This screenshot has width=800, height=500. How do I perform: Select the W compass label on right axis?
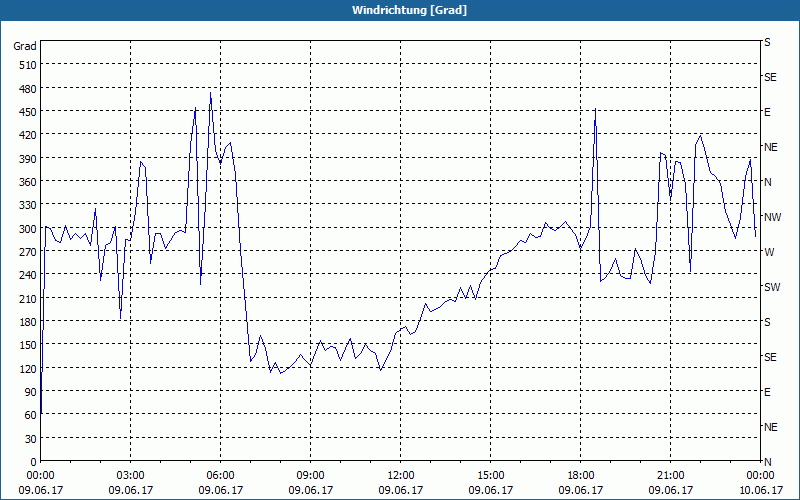769,252
